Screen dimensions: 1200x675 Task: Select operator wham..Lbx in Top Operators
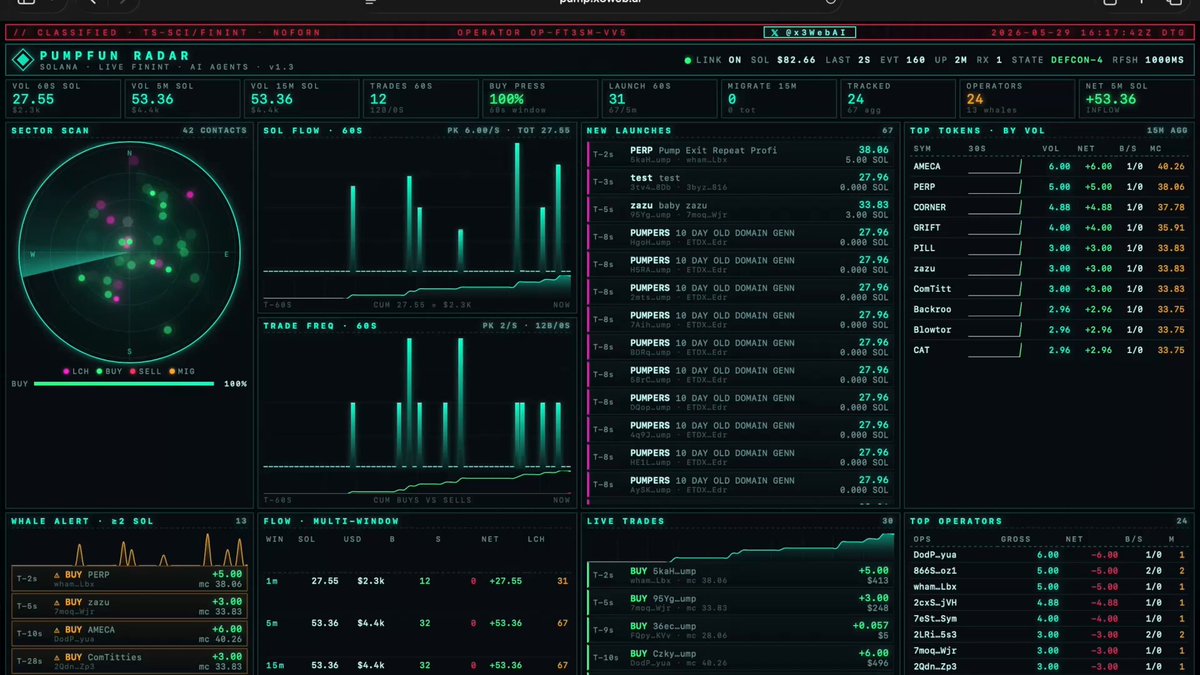click(1051, 586)
